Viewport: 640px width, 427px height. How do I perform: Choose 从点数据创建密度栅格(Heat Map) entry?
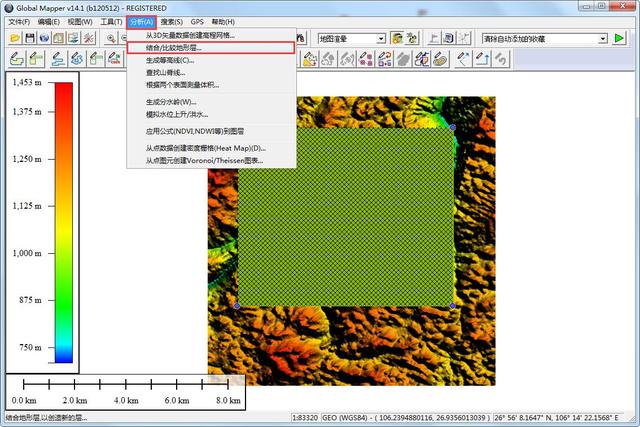(211, 148)
